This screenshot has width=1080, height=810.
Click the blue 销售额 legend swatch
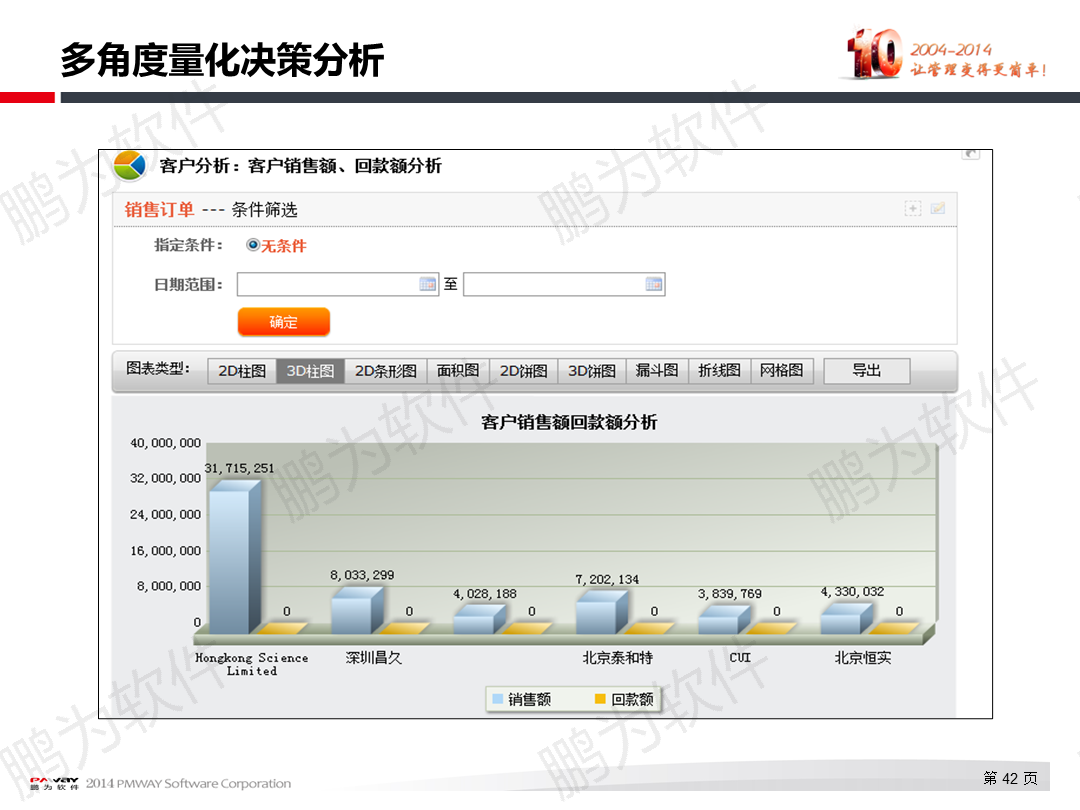(498, 699)
